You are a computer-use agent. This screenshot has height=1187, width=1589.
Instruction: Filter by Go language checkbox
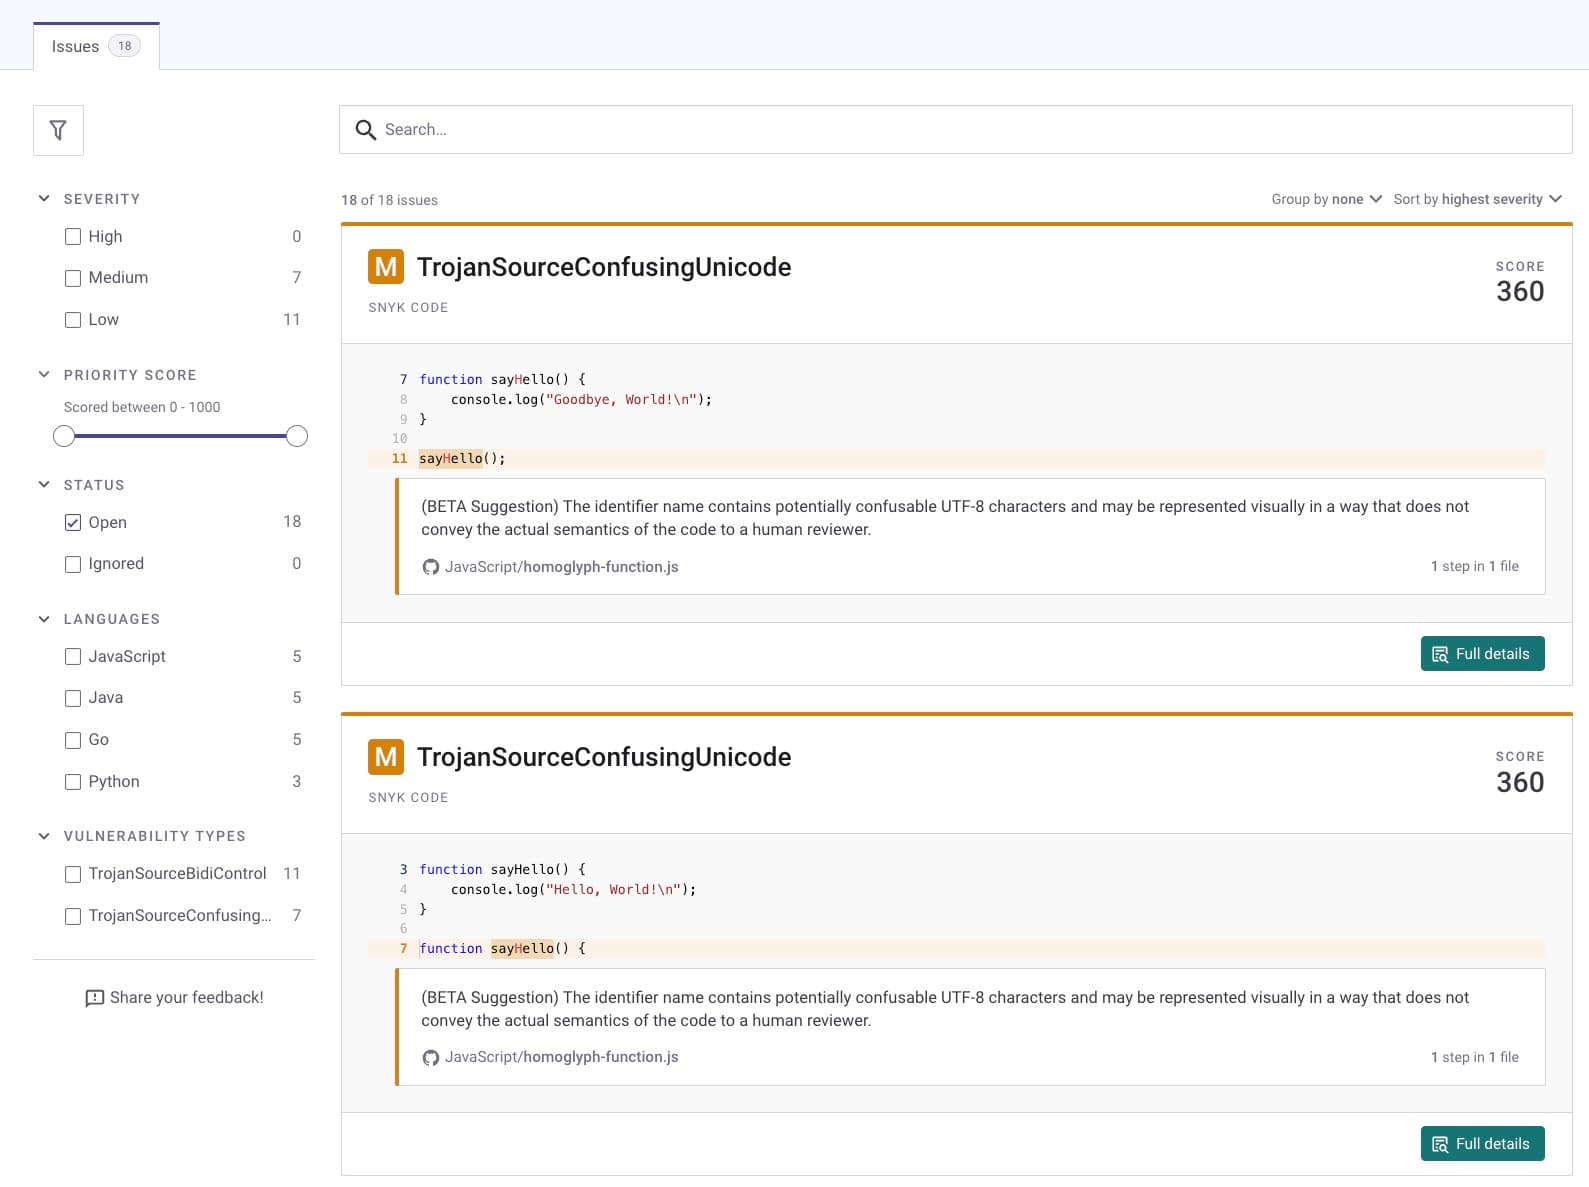tap(73, 740)
